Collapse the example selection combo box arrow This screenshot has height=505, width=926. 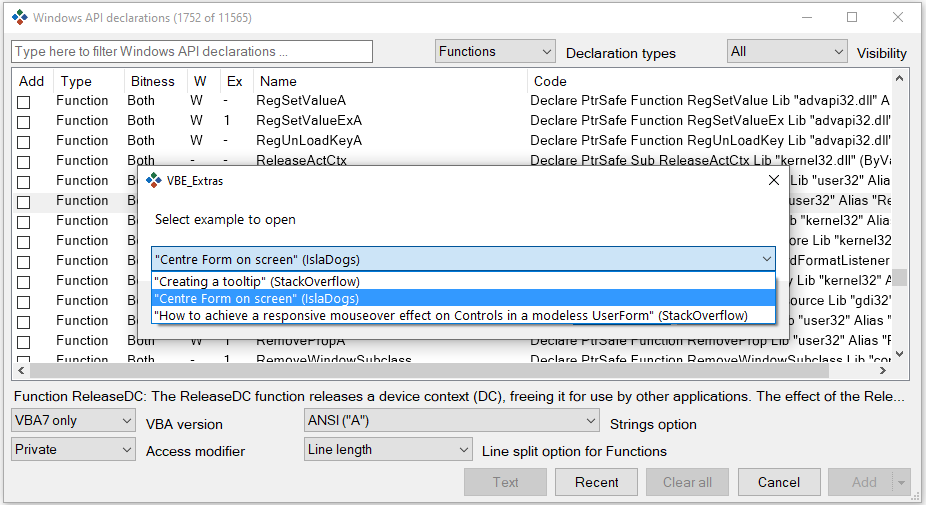[x=766, y=259]
